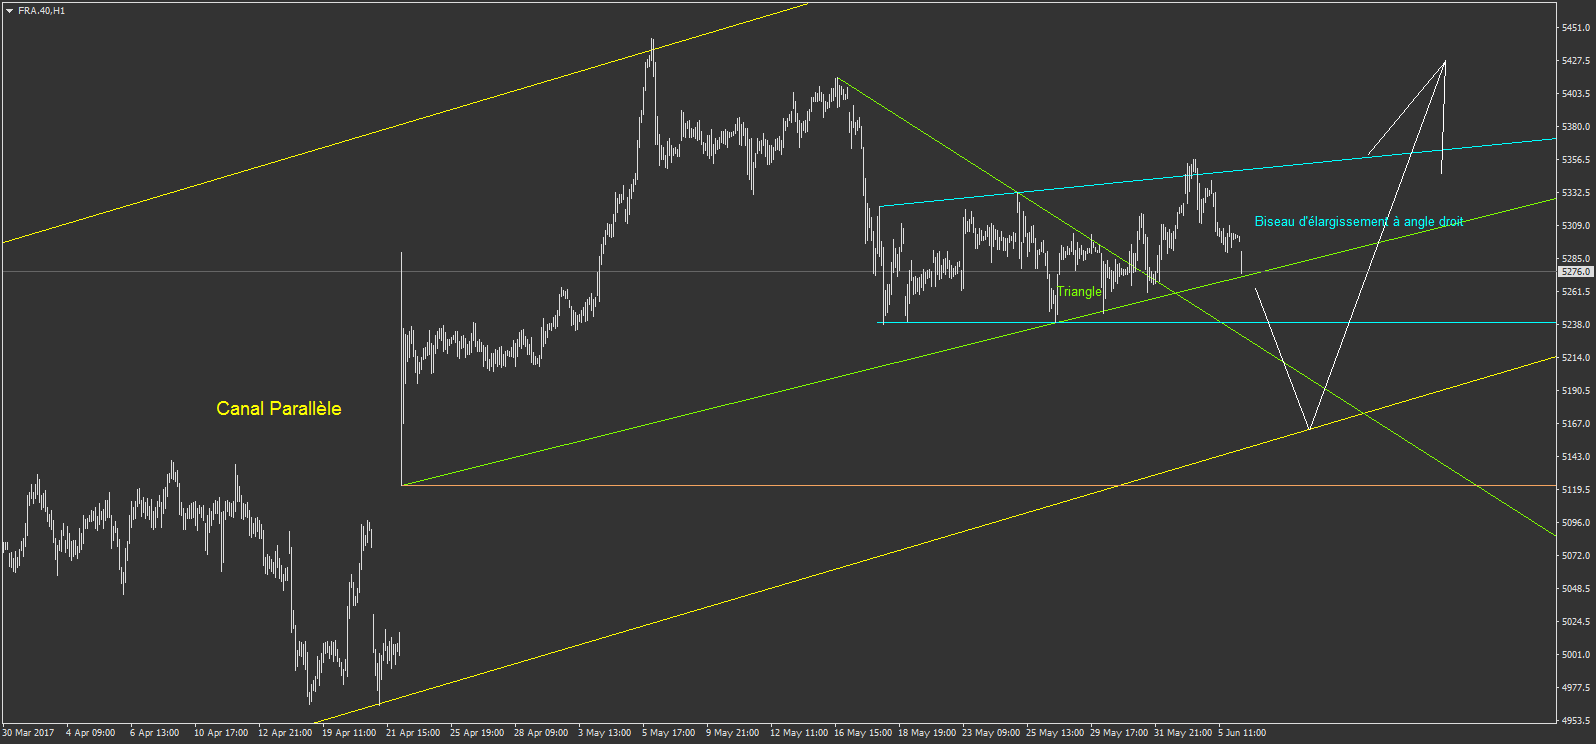Click the '29 May 17:00' time axis label
Image resolution: width=1596 pixels, height=744 pixels.
(1119, 733)
